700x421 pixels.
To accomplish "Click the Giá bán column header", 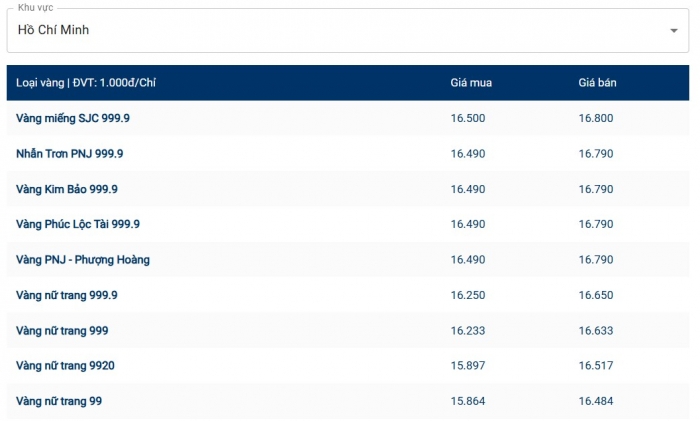I will point(597,83).
